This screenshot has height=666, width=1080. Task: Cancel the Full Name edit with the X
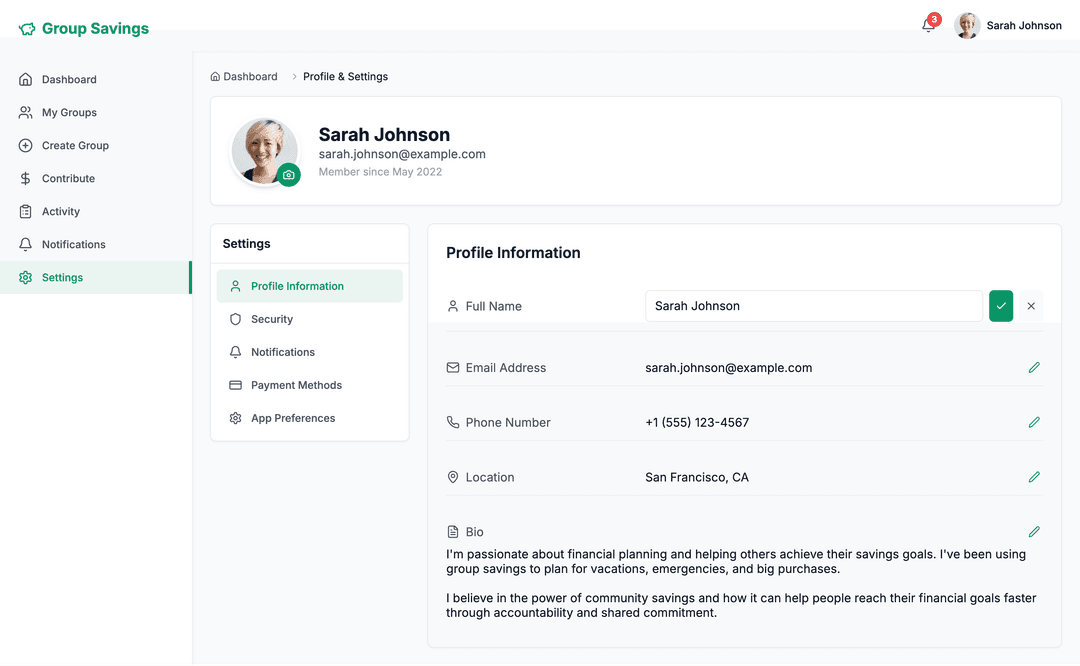point(1031,305)
